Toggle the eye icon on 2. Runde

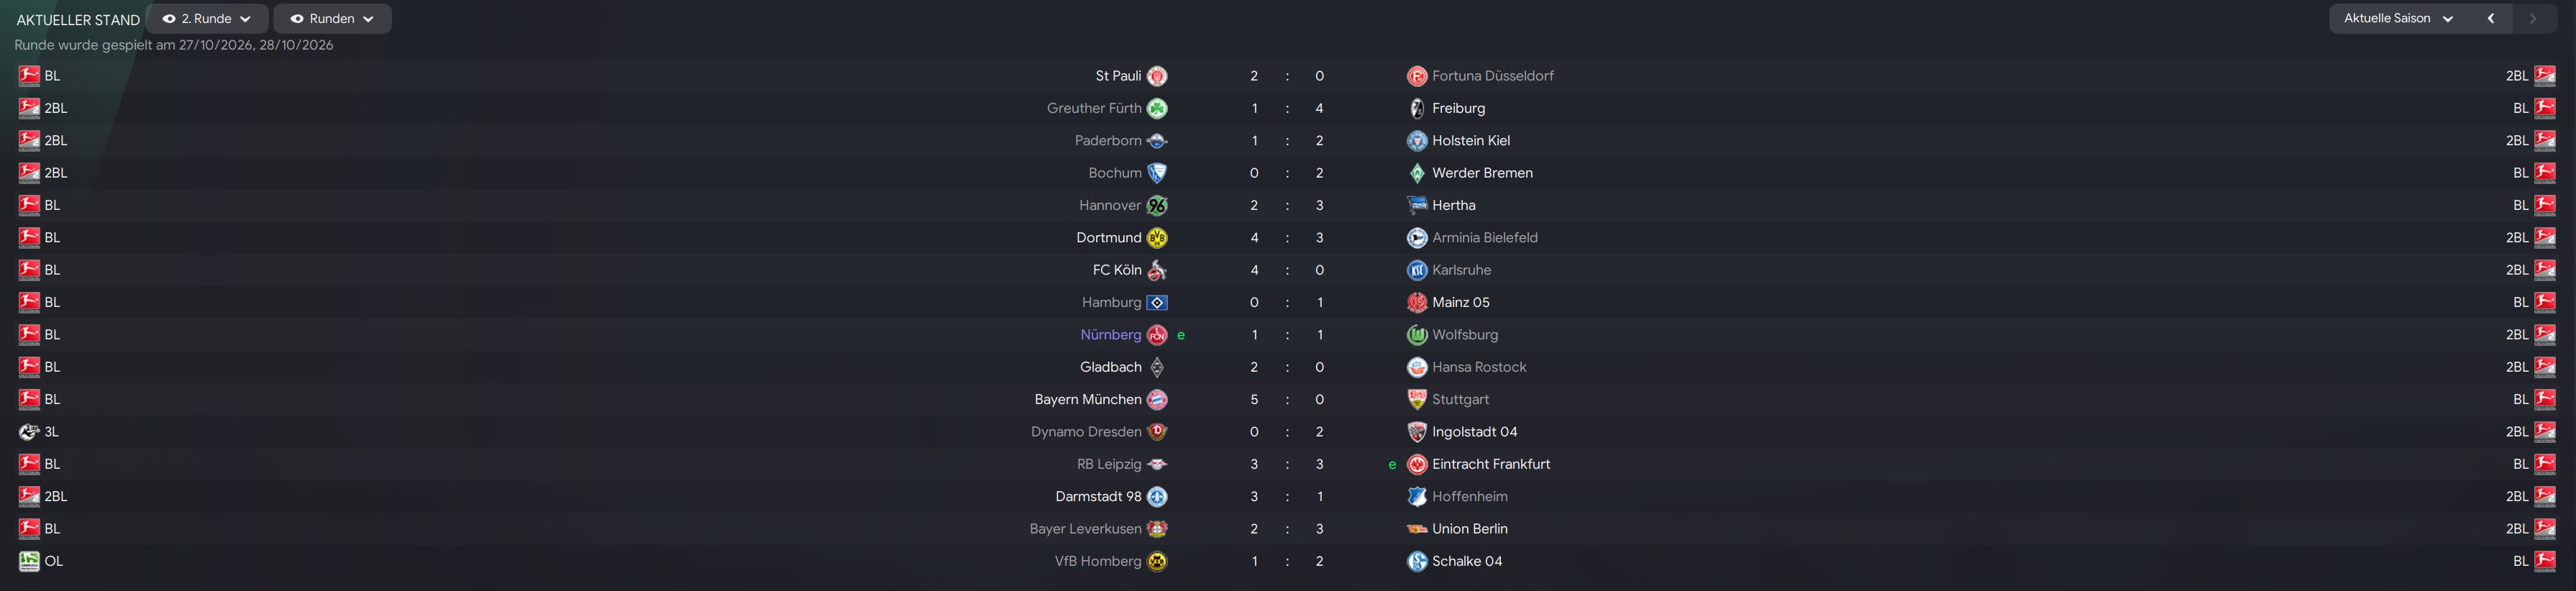[x=169, y=19]
